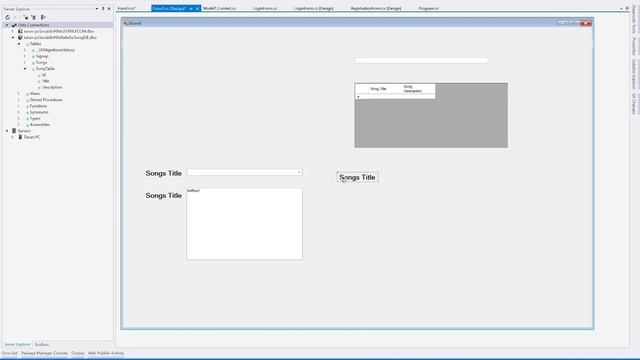The image size is (640, 360).
Task: Select the Tables folder
Action: coord(35,44)
